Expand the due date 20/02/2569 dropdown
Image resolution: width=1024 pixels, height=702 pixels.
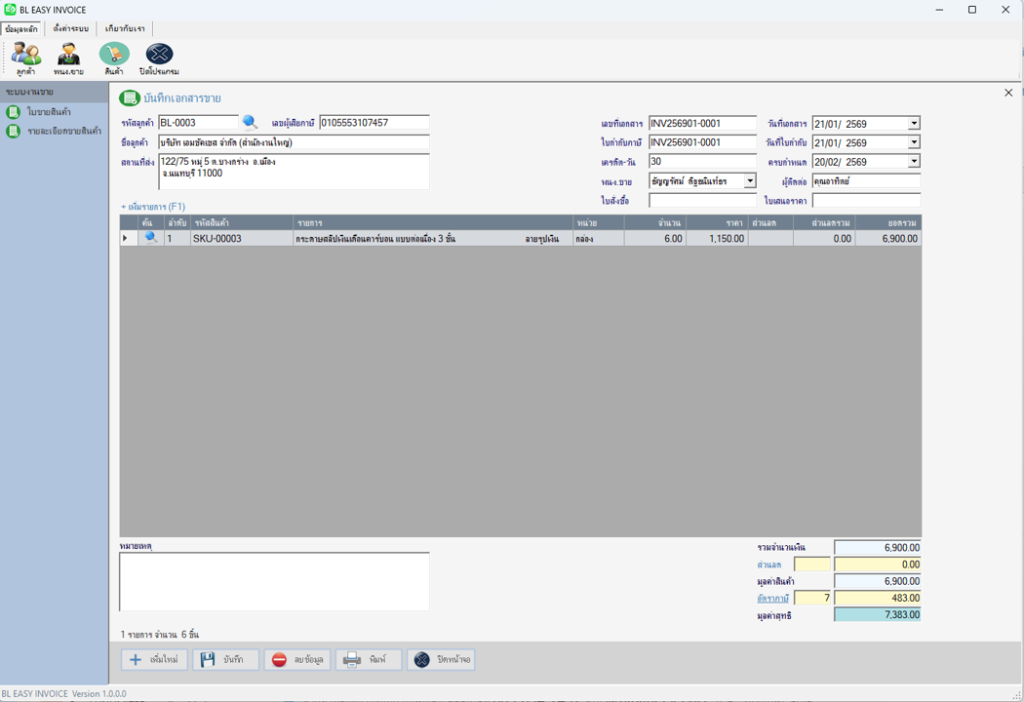click(x=913, y=161)
